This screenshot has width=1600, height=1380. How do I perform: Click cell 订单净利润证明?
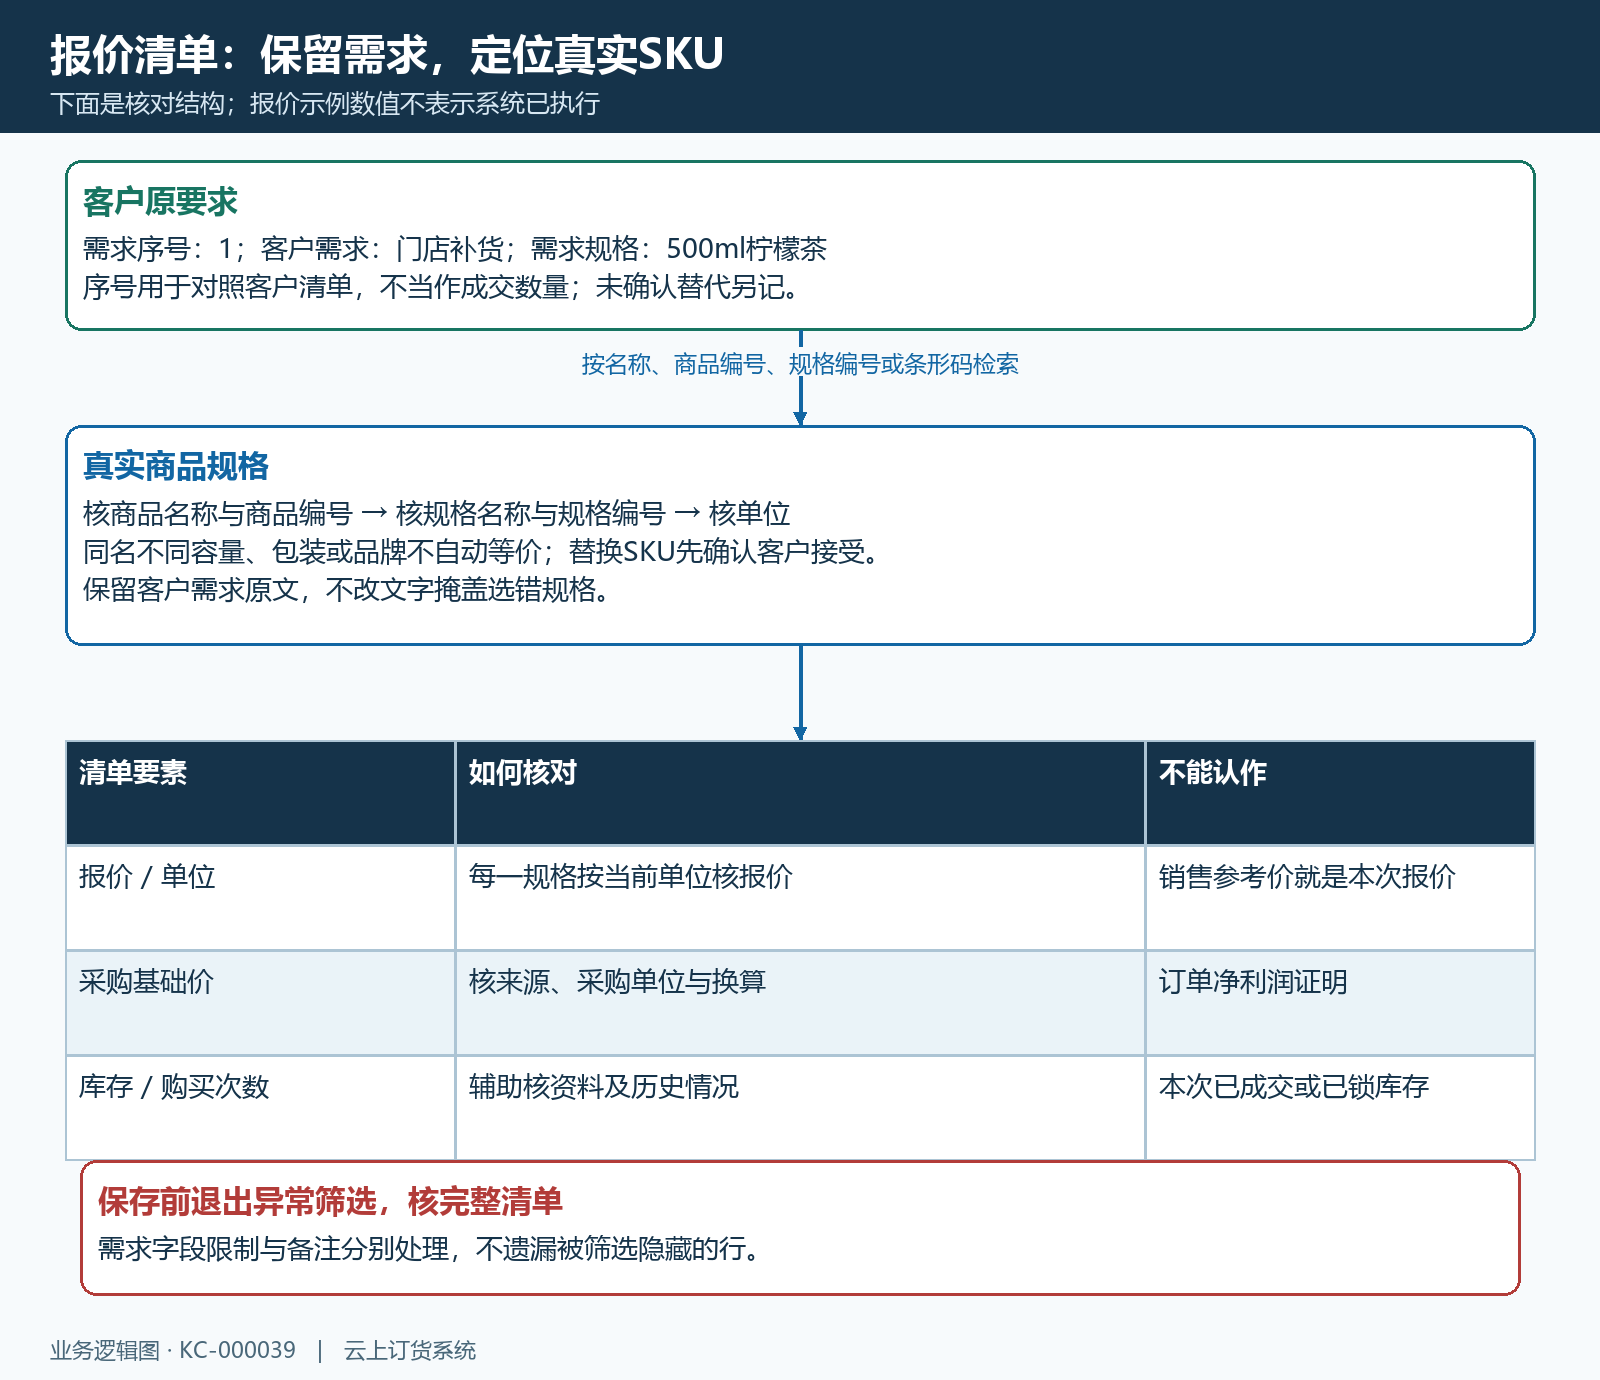[x=1340, y=1003]
